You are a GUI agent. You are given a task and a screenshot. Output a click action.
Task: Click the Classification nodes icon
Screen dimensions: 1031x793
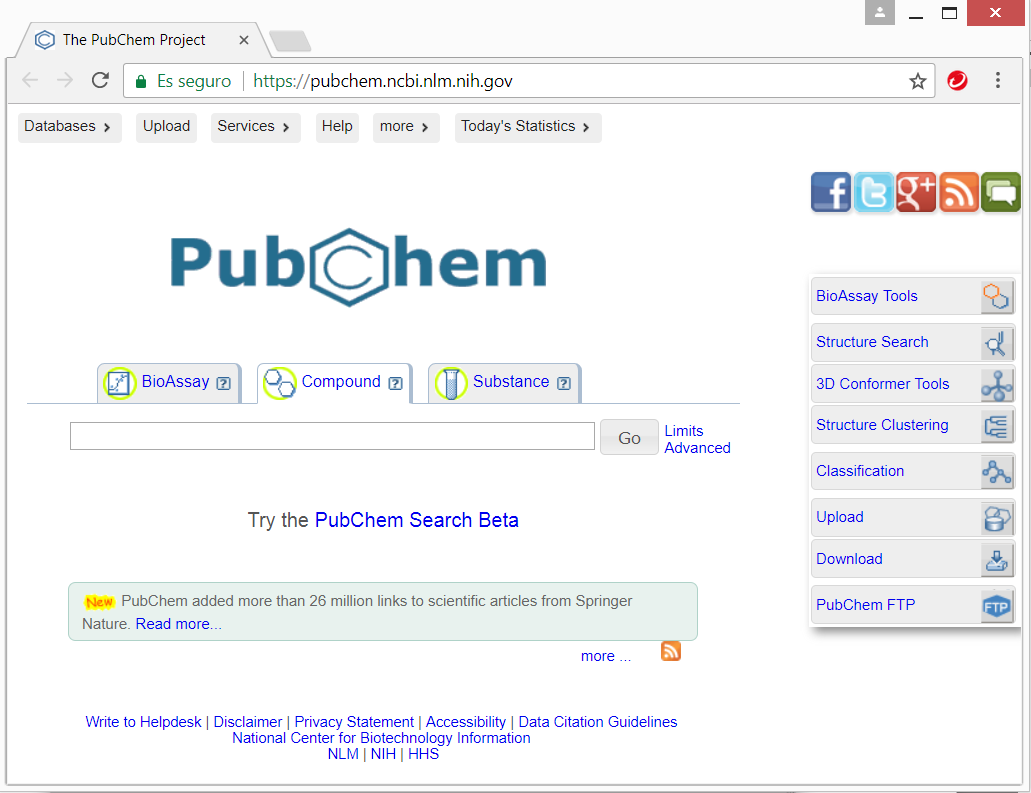click(x=996, y=472)
